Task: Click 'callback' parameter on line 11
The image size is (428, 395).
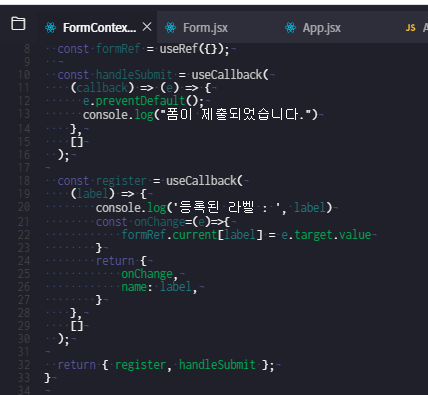Action: point(102,88)
